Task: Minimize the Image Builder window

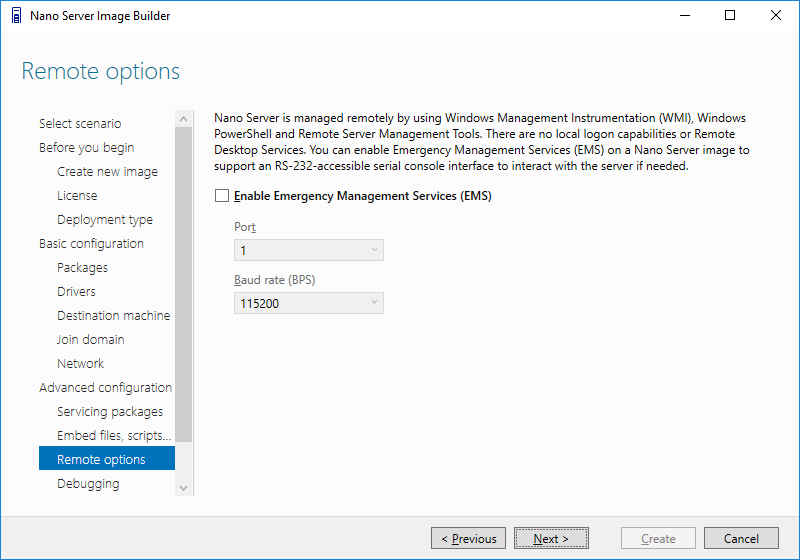Action: (x=685, y=16)
